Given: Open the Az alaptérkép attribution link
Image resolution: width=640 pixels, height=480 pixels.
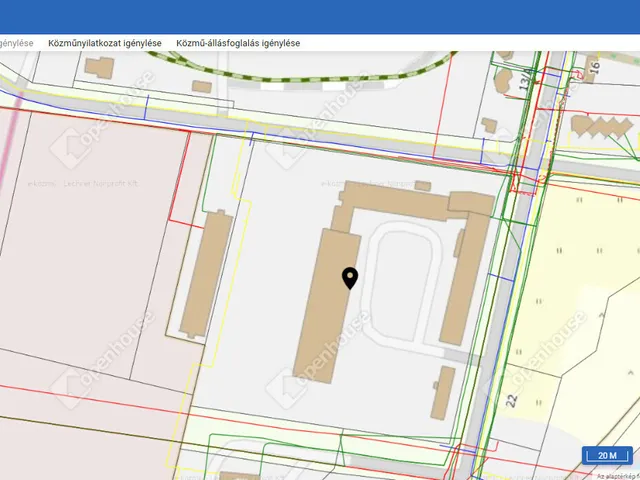Looking at the screenshot, I should [x=618, y=474].
